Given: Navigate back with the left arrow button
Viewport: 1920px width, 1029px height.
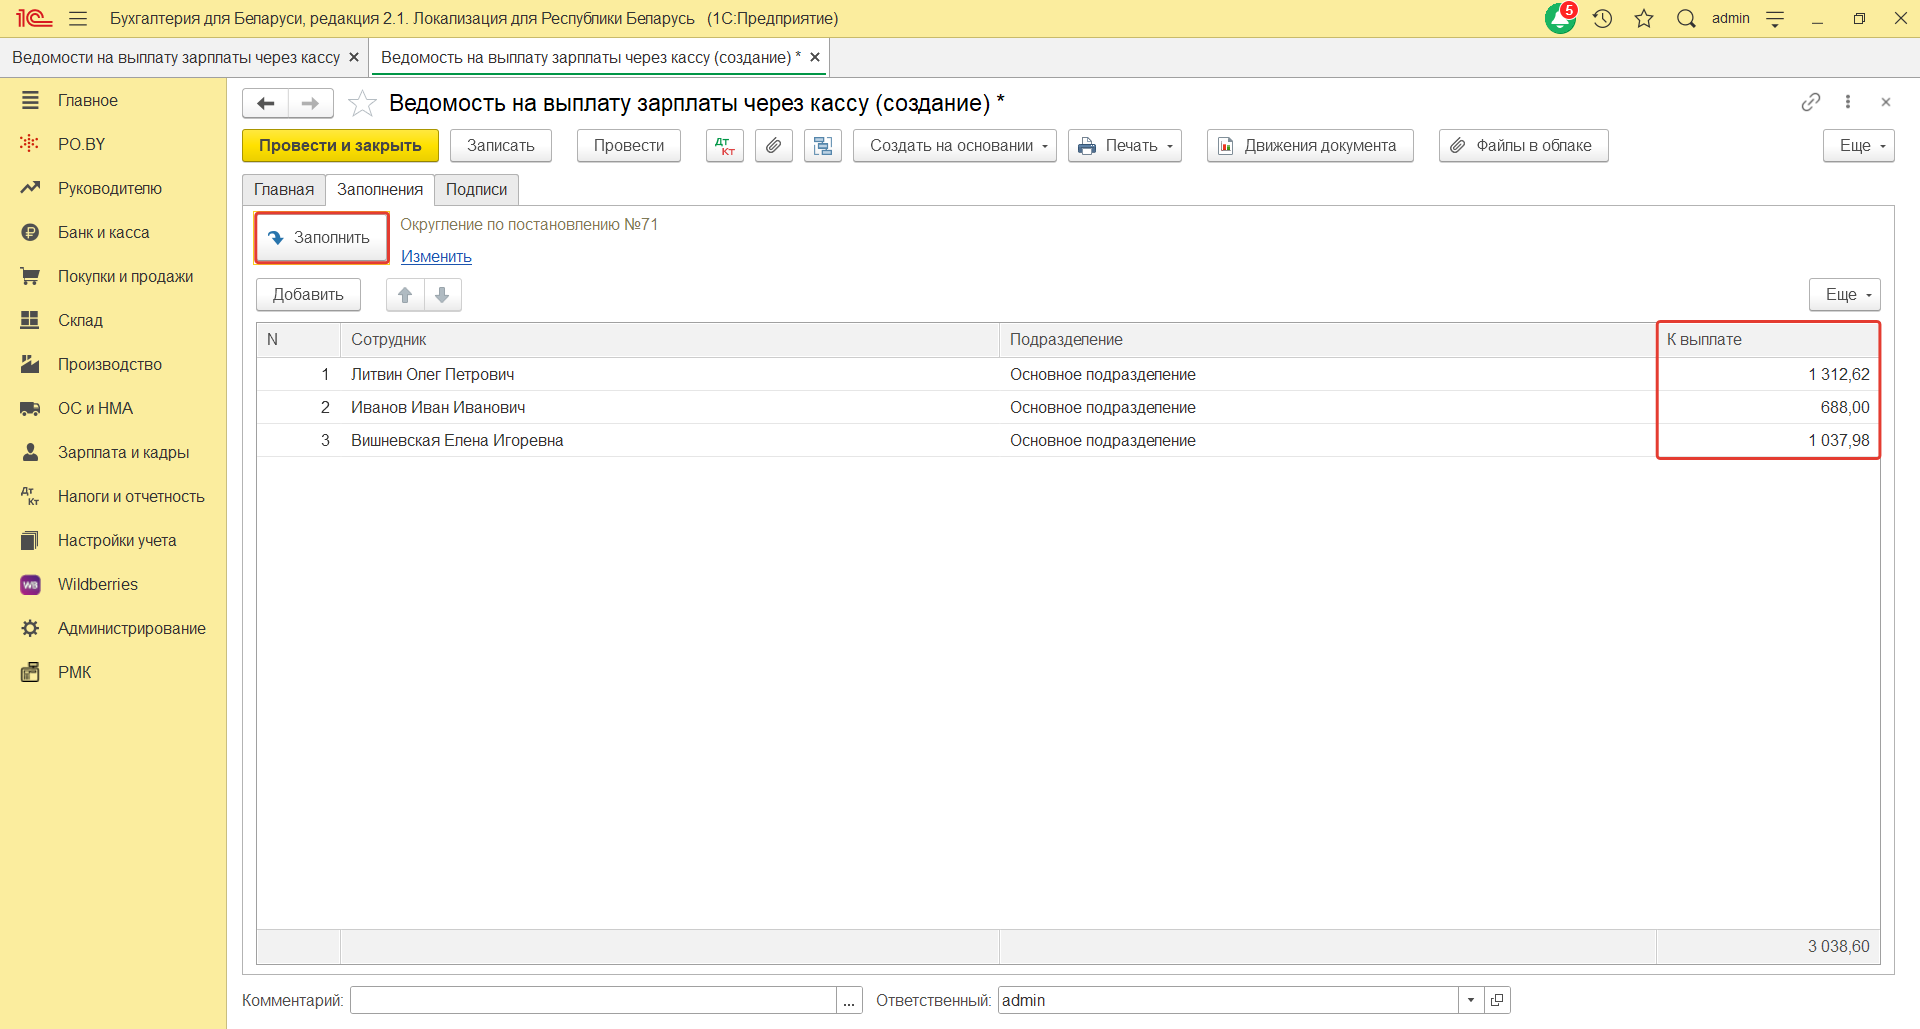Looking at the screenshot, I should (x=266, y=103).
